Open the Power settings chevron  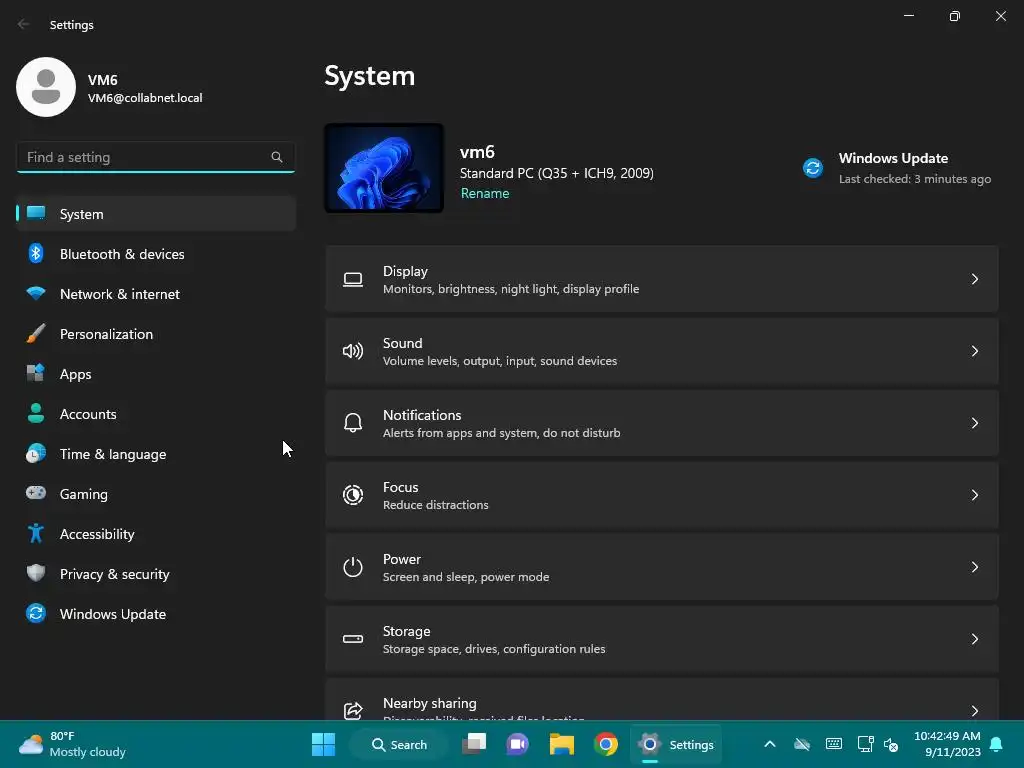974,567
